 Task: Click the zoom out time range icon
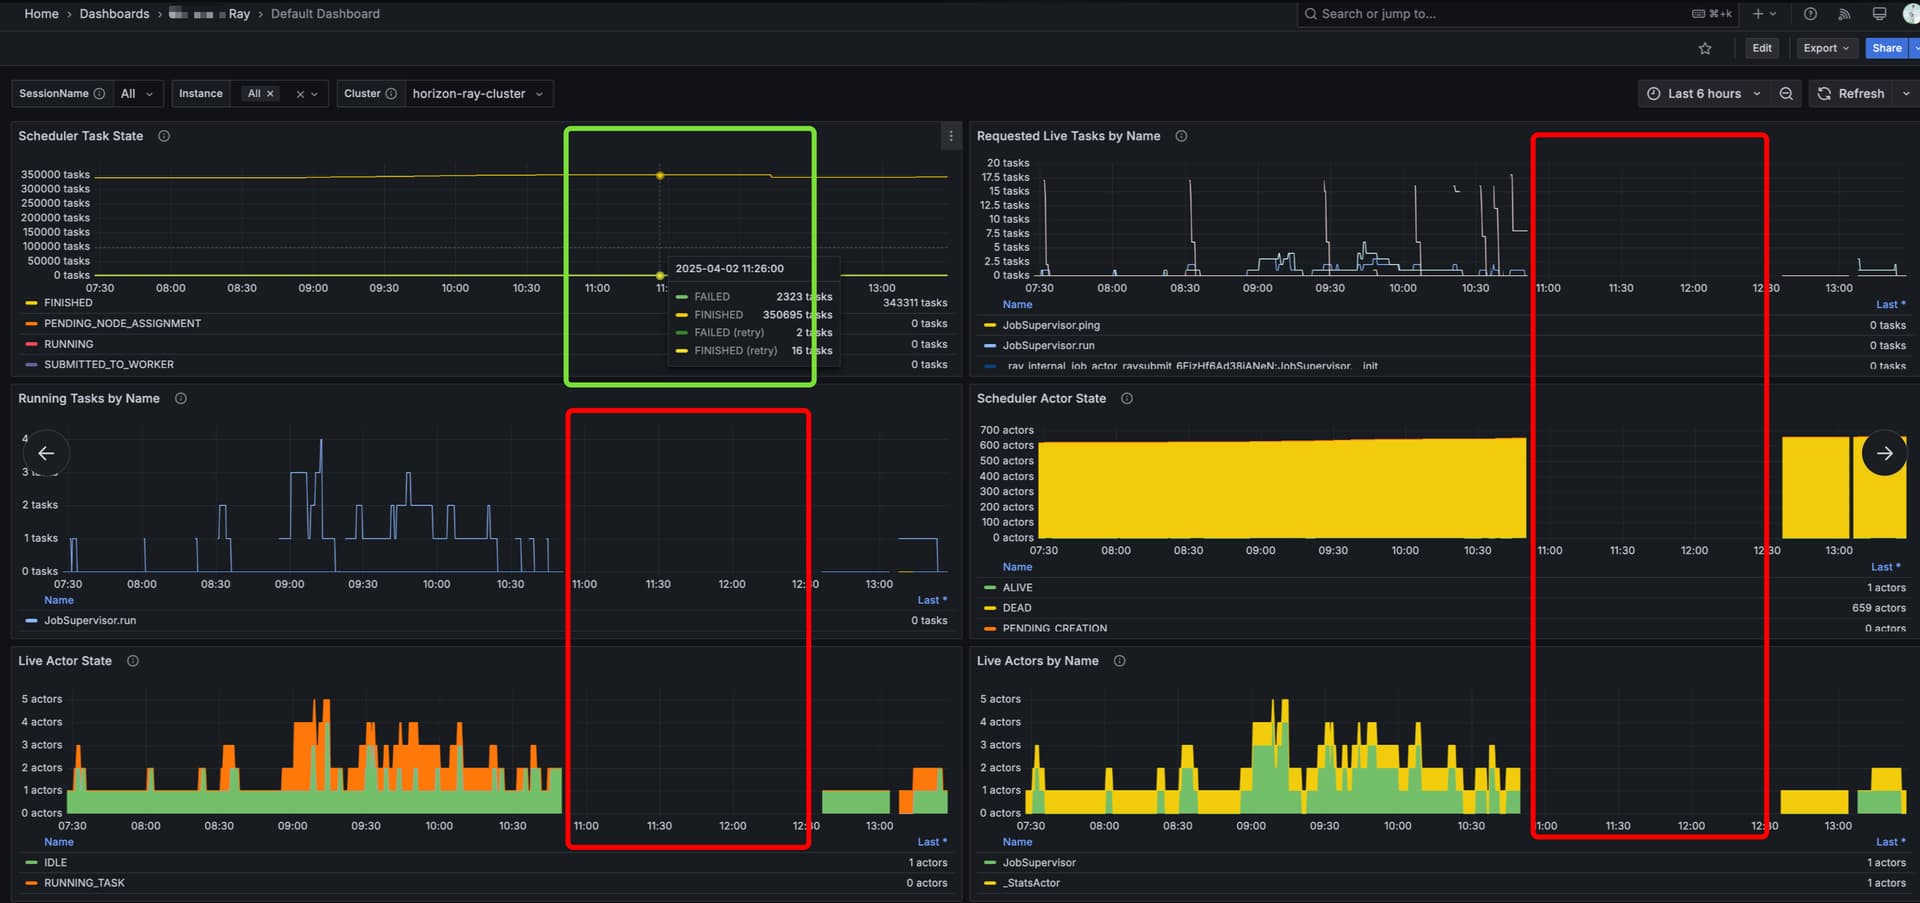(1786, 93)
